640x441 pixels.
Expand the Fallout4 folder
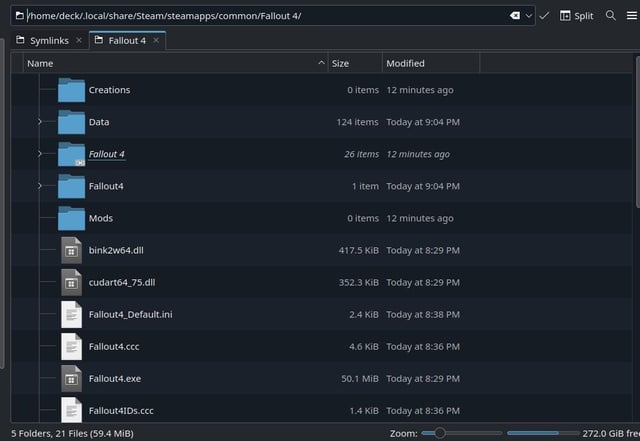coord(40,186)
